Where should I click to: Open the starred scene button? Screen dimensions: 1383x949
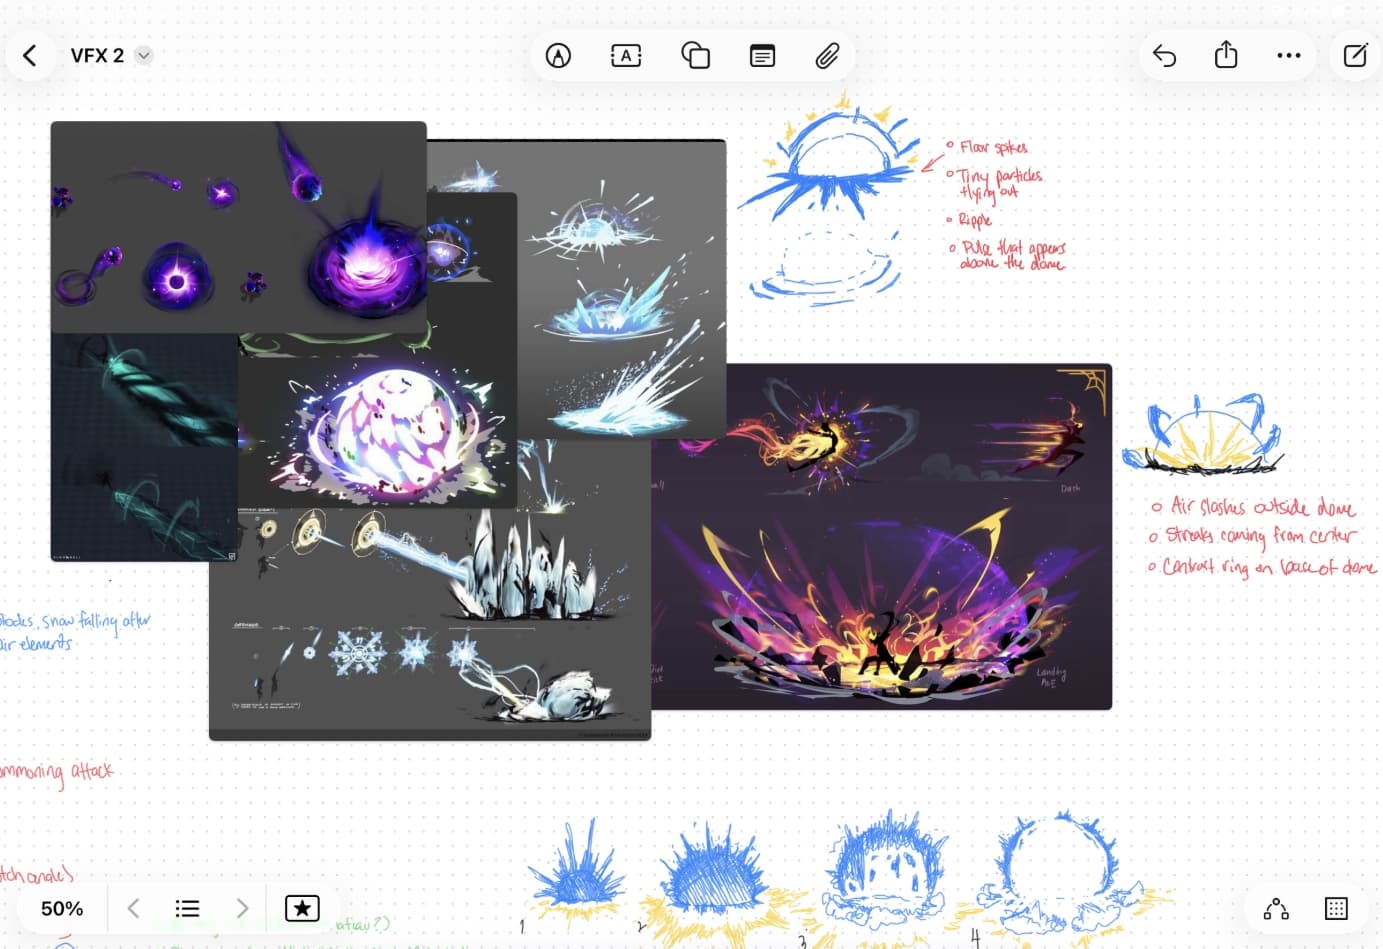302,908
